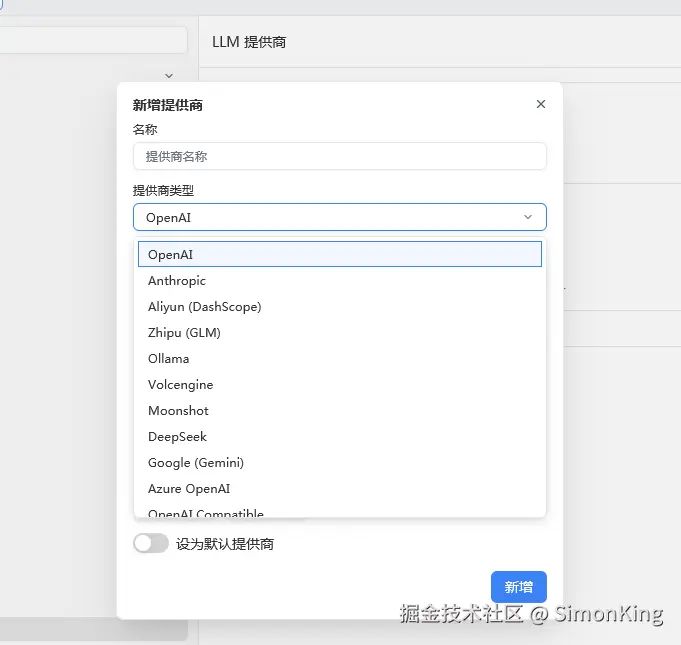Click the blue 新增 button
The height and width of the screenshot is (645, 681).
point(519,587)
